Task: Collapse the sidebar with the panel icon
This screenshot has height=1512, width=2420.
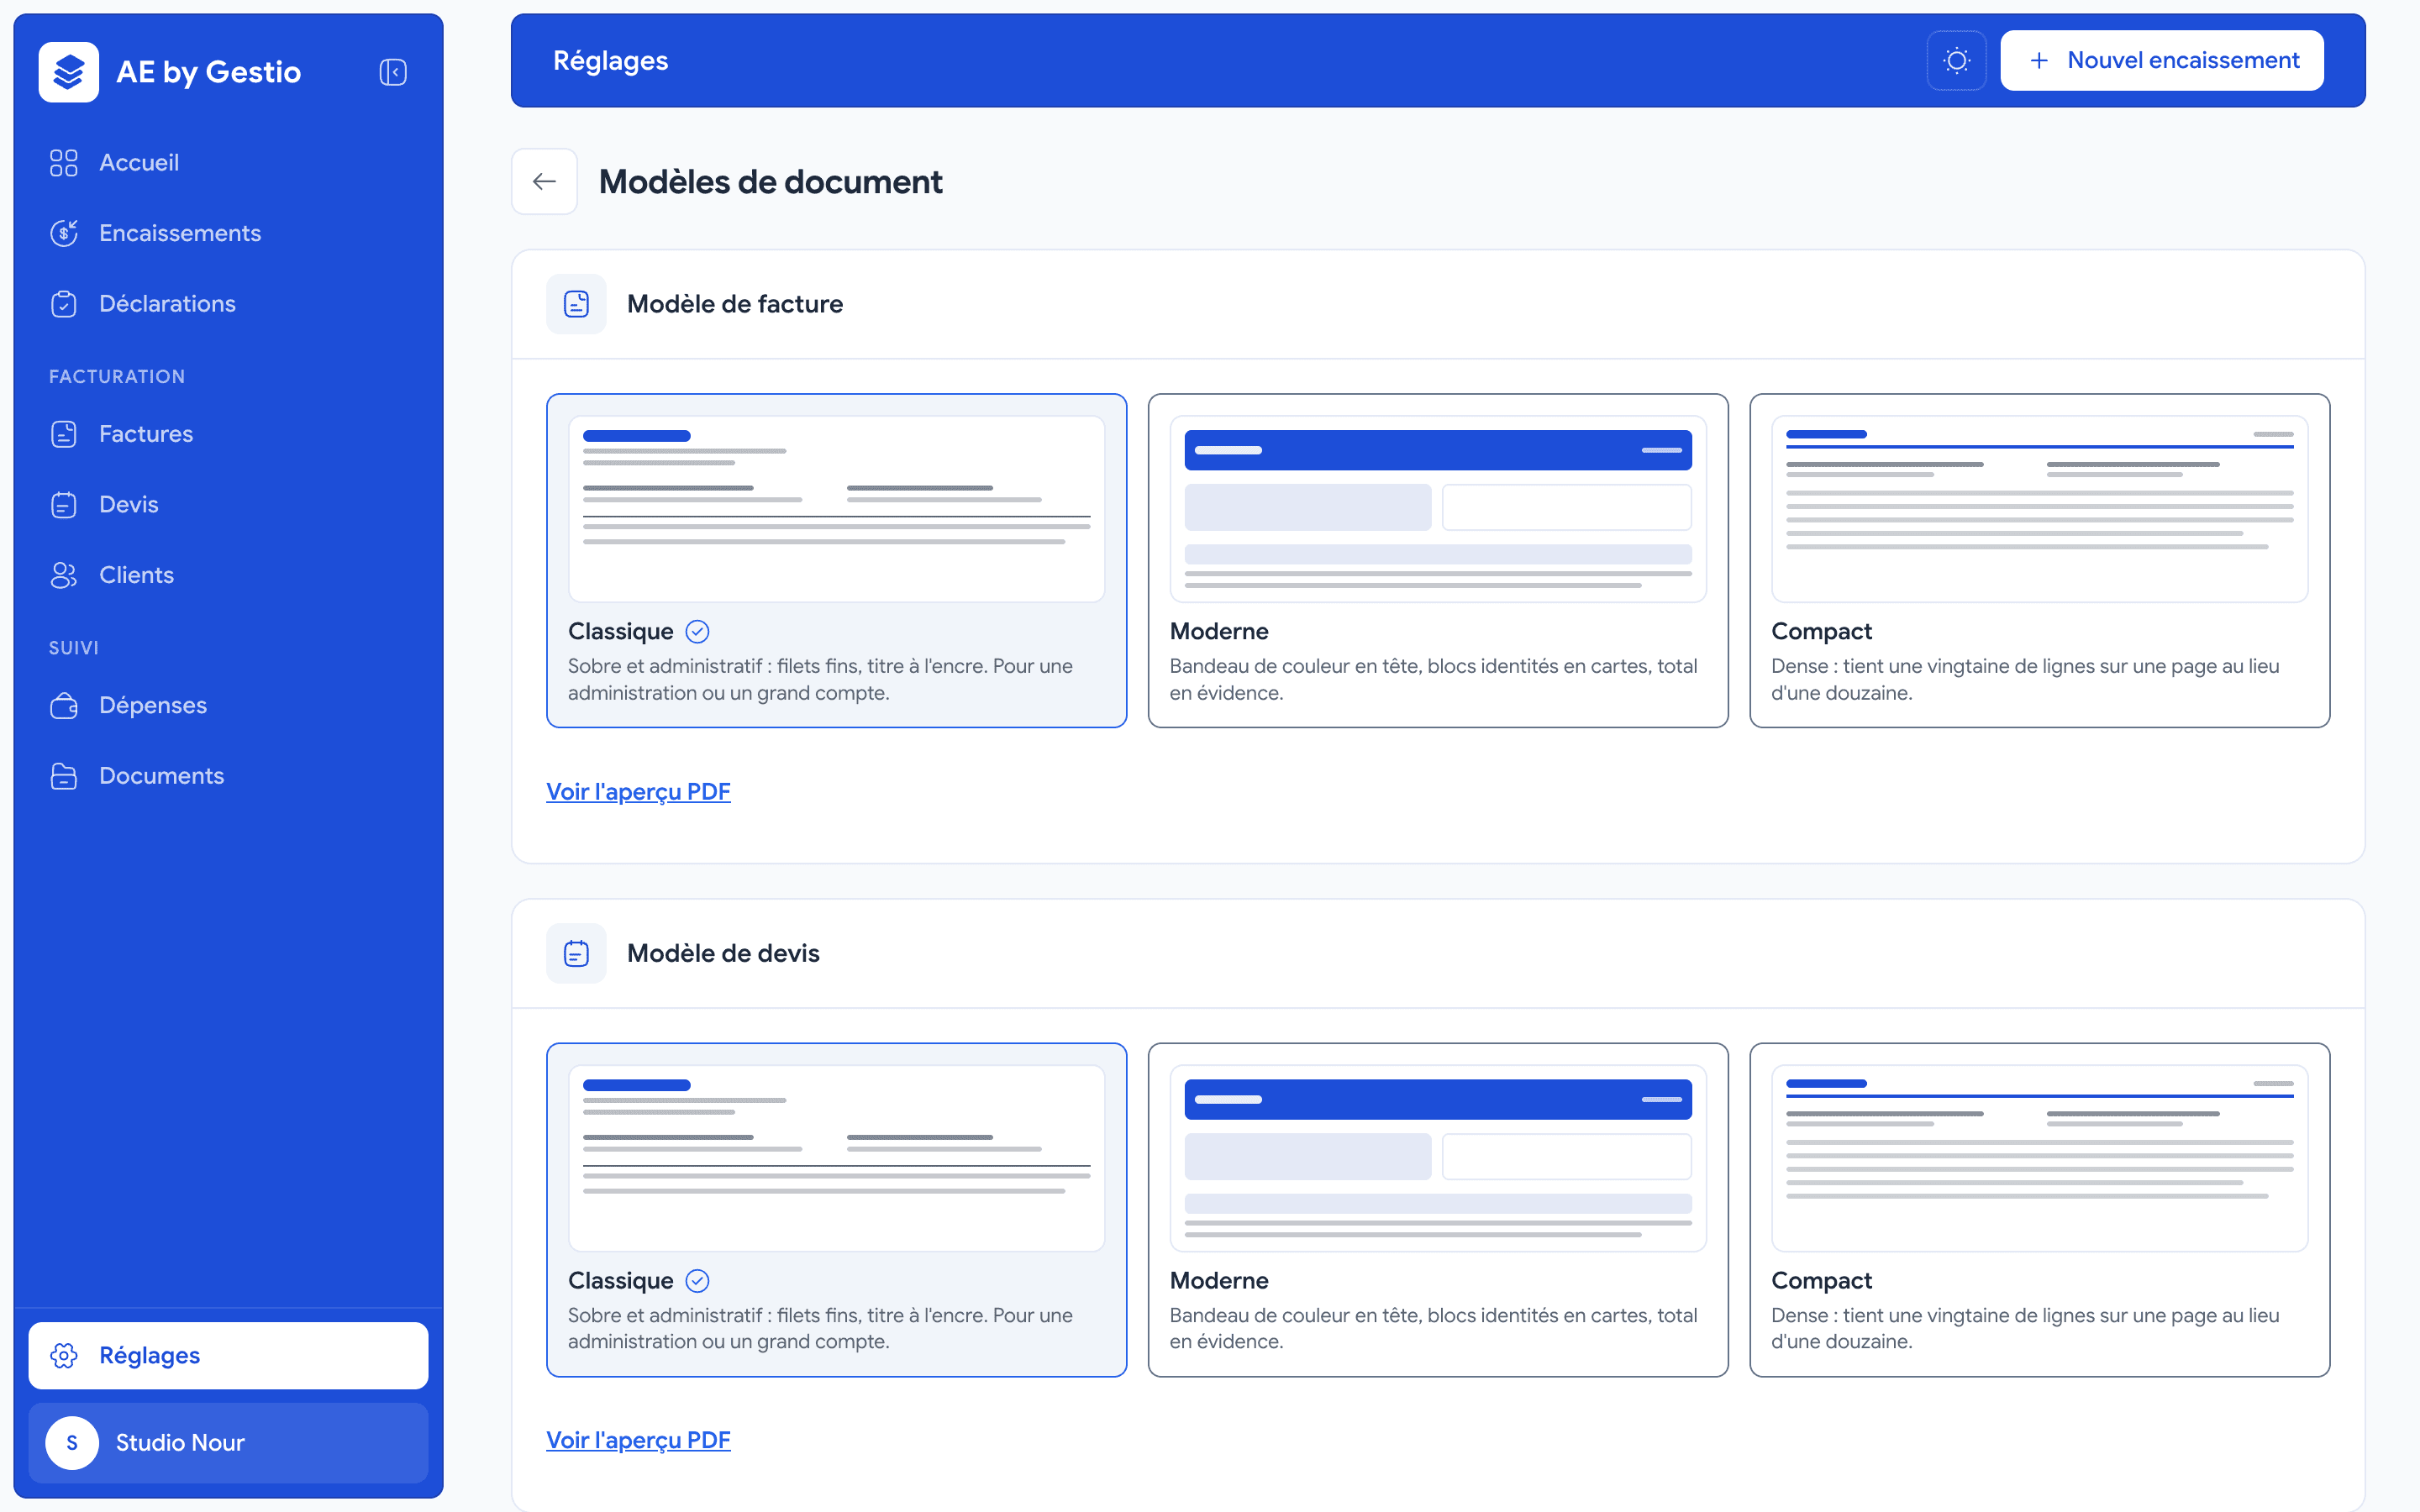Action: point(393,72)
